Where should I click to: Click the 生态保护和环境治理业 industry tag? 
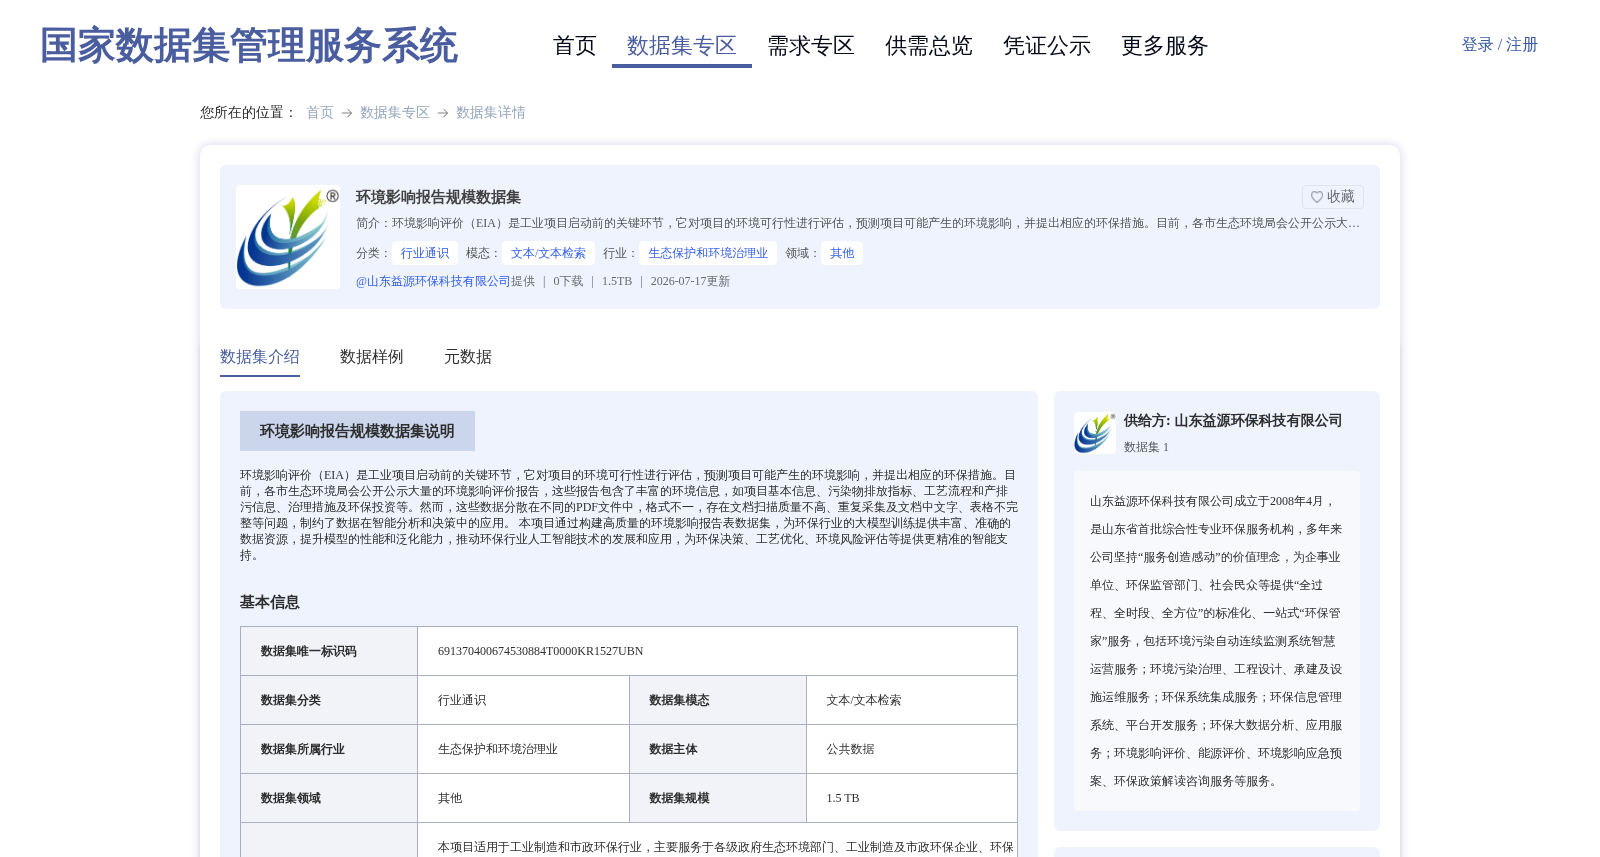tap(708, 253)
